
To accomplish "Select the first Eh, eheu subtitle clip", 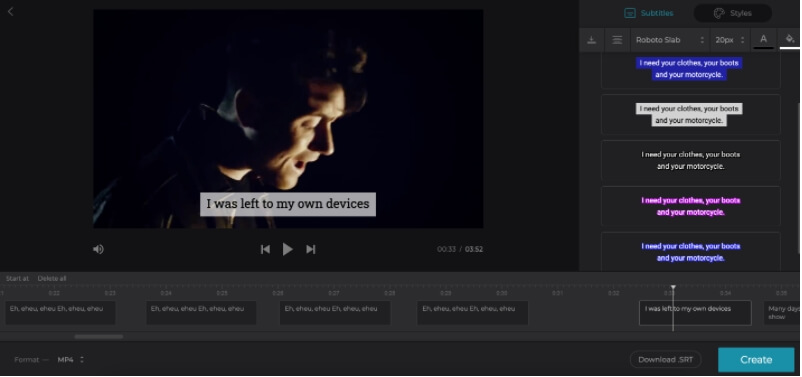I will (x=60, y=313).
